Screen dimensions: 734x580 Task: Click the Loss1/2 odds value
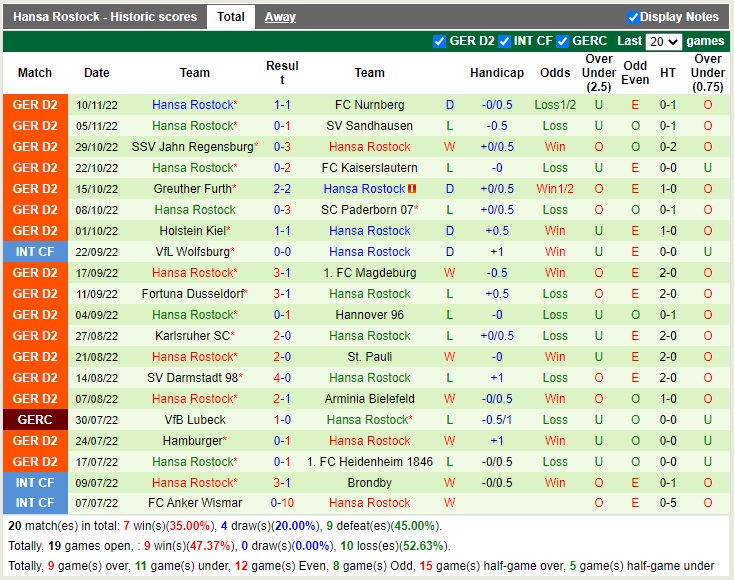coord(555,105)
